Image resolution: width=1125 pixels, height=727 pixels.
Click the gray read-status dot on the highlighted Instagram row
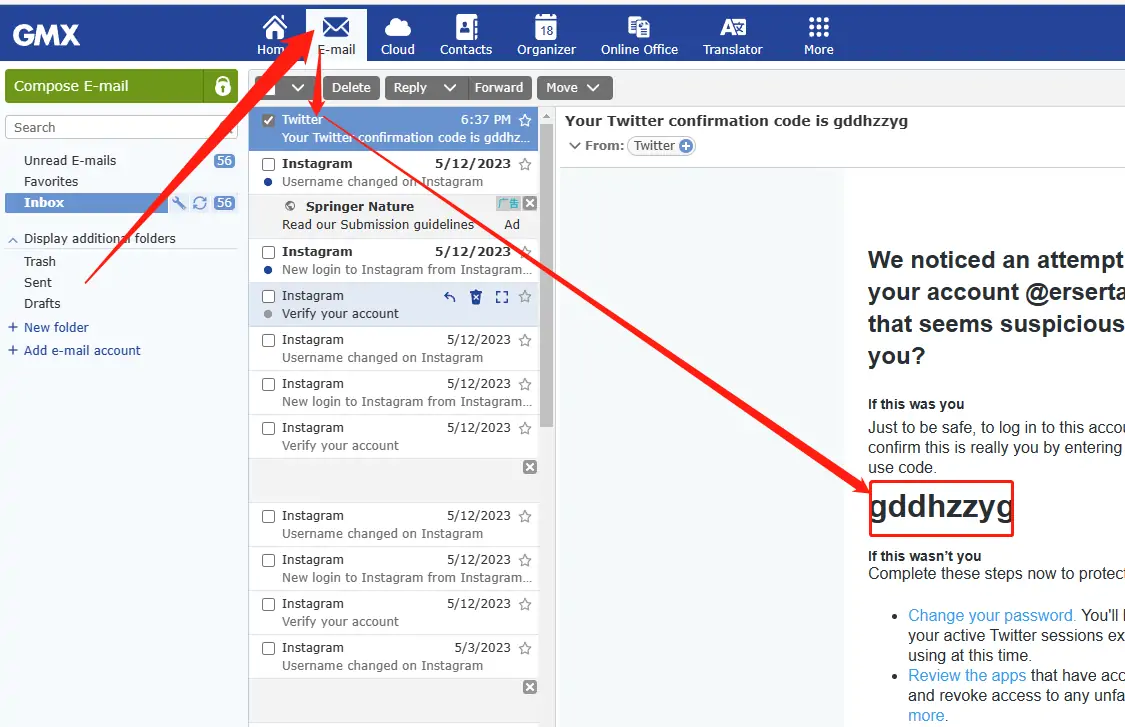[x=268, y=314]
